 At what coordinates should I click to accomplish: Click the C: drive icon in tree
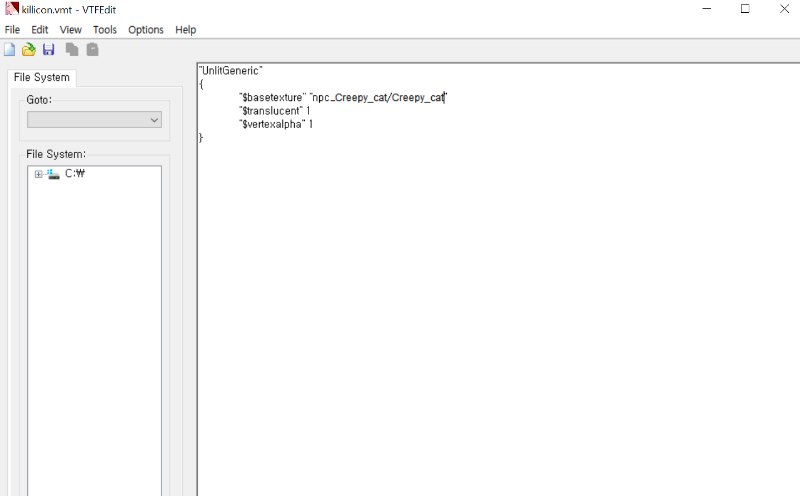click(x=53, y=174)
